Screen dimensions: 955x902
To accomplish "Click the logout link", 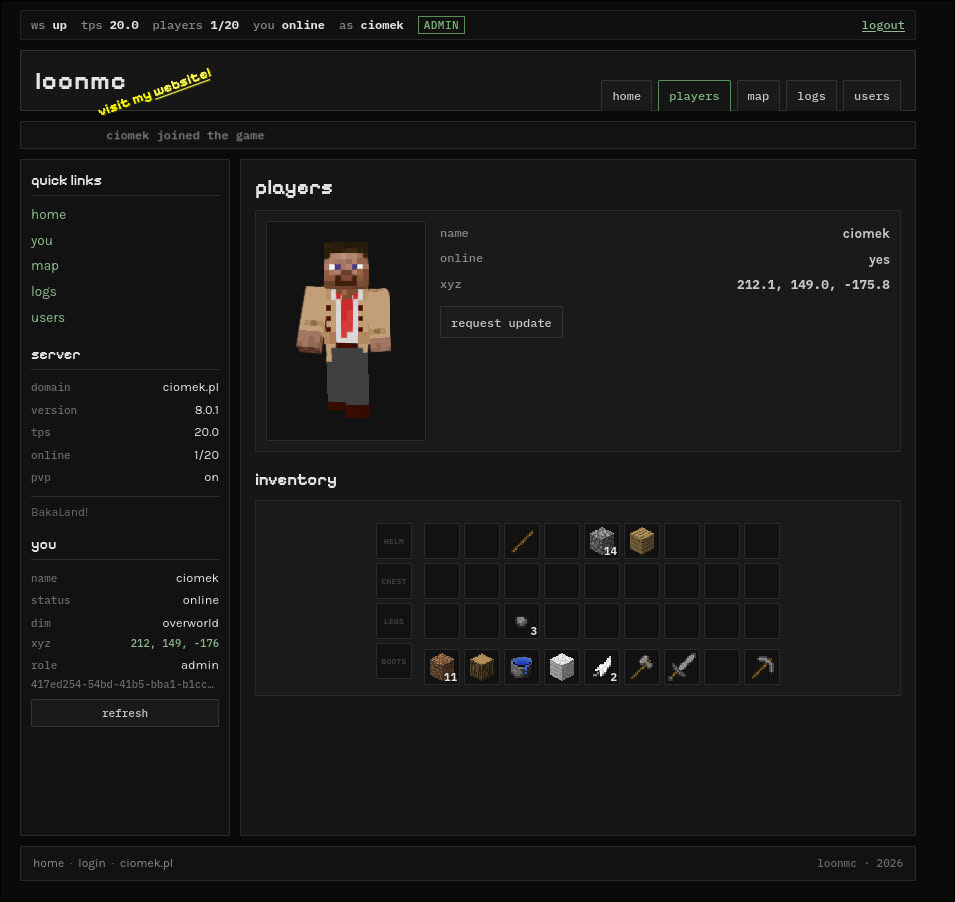I will pyautogui.click(x=883, y=26).
